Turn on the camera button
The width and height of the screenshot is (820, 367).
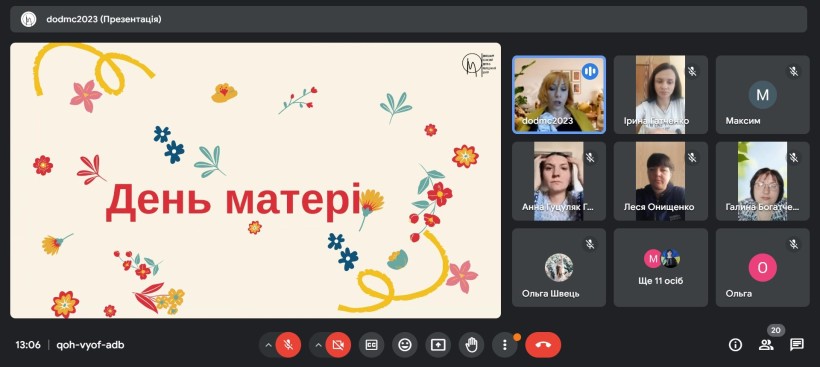click(x=338, y=345)
